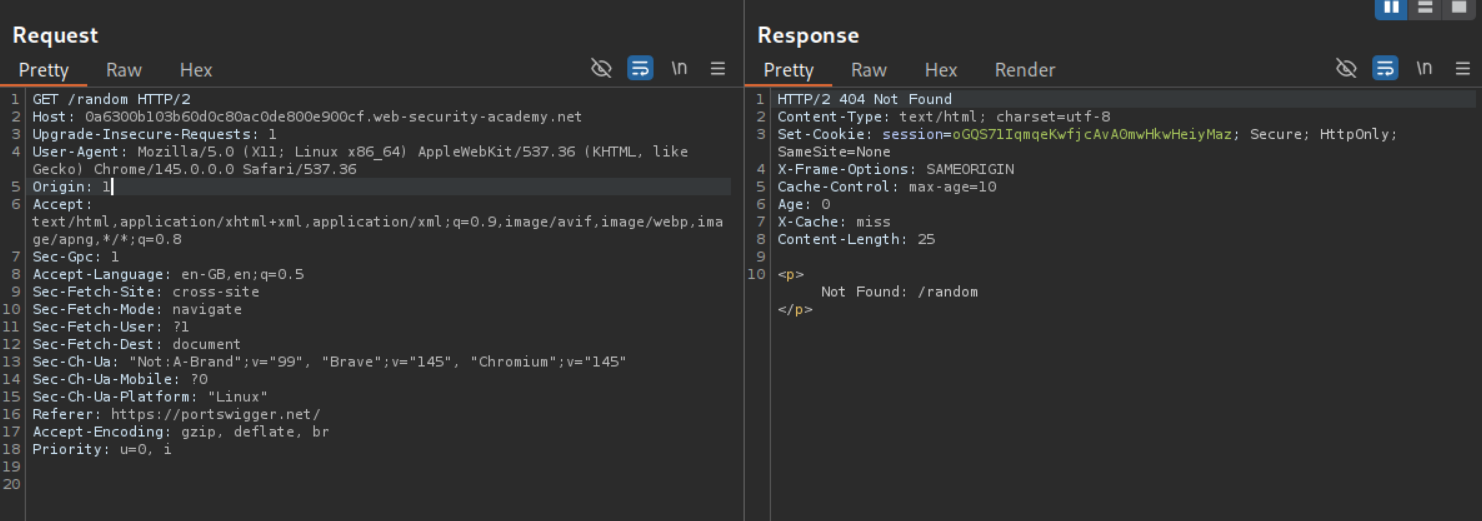The image size is (1482, 521).
Task: Toggle word wrap in Request panel
Action: pos(640,68)
